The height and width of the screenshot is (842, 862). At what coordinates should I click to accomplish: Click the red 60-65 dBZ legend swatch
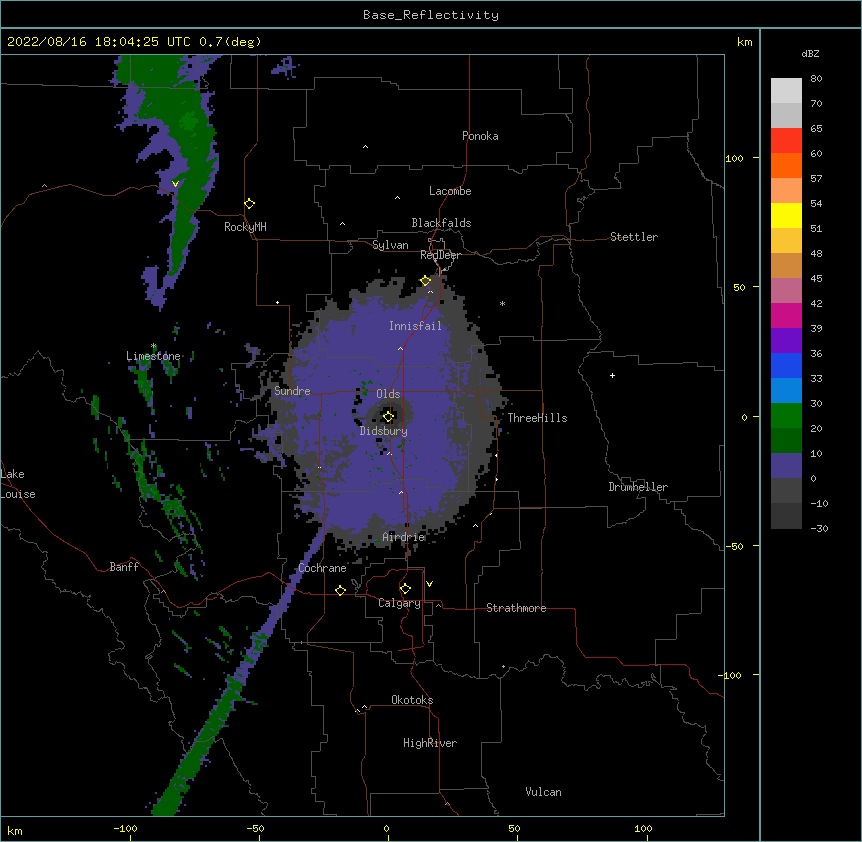(786, 141)
